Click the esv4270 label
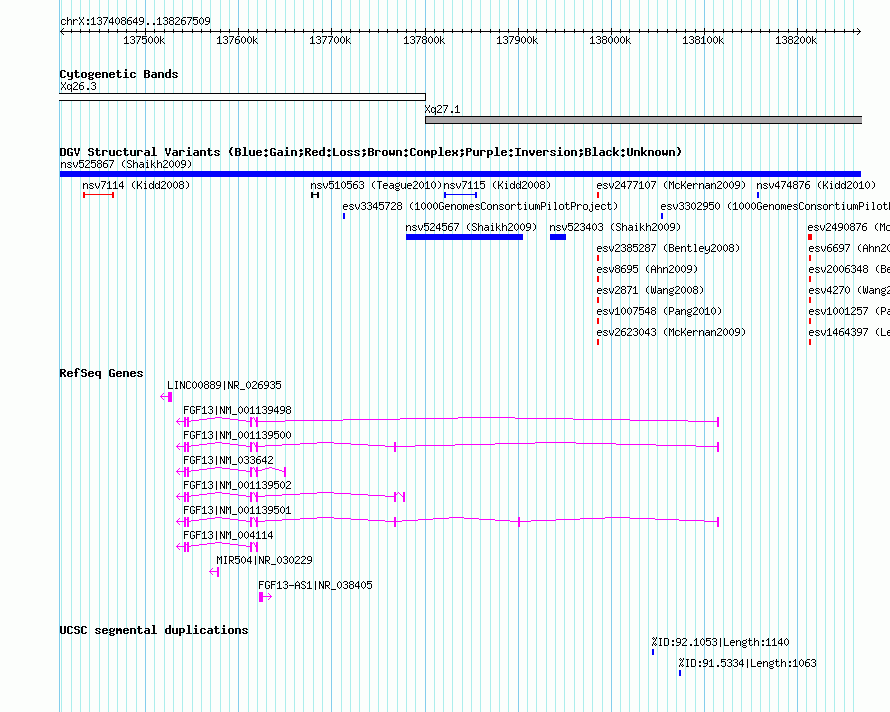Viewport: 890px width, 712px height. pyautogui.click(x=849, y=290)
